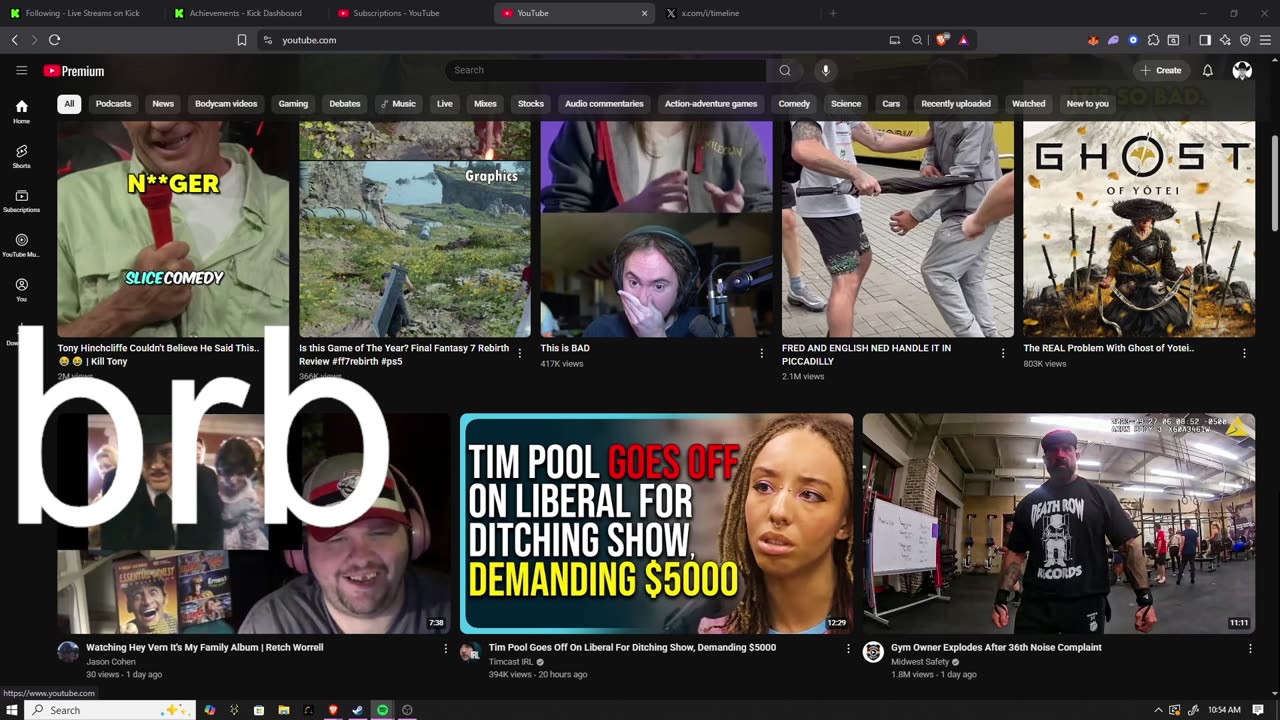This screenshot has height=720, width=1280.
Task: Filter by Debates chip
Action: pyautogui.click(x=345, y=104)
